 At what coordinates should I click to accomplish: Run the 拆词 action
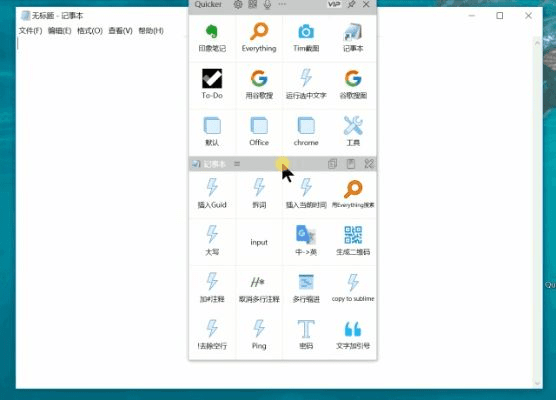tap(259, 194)
